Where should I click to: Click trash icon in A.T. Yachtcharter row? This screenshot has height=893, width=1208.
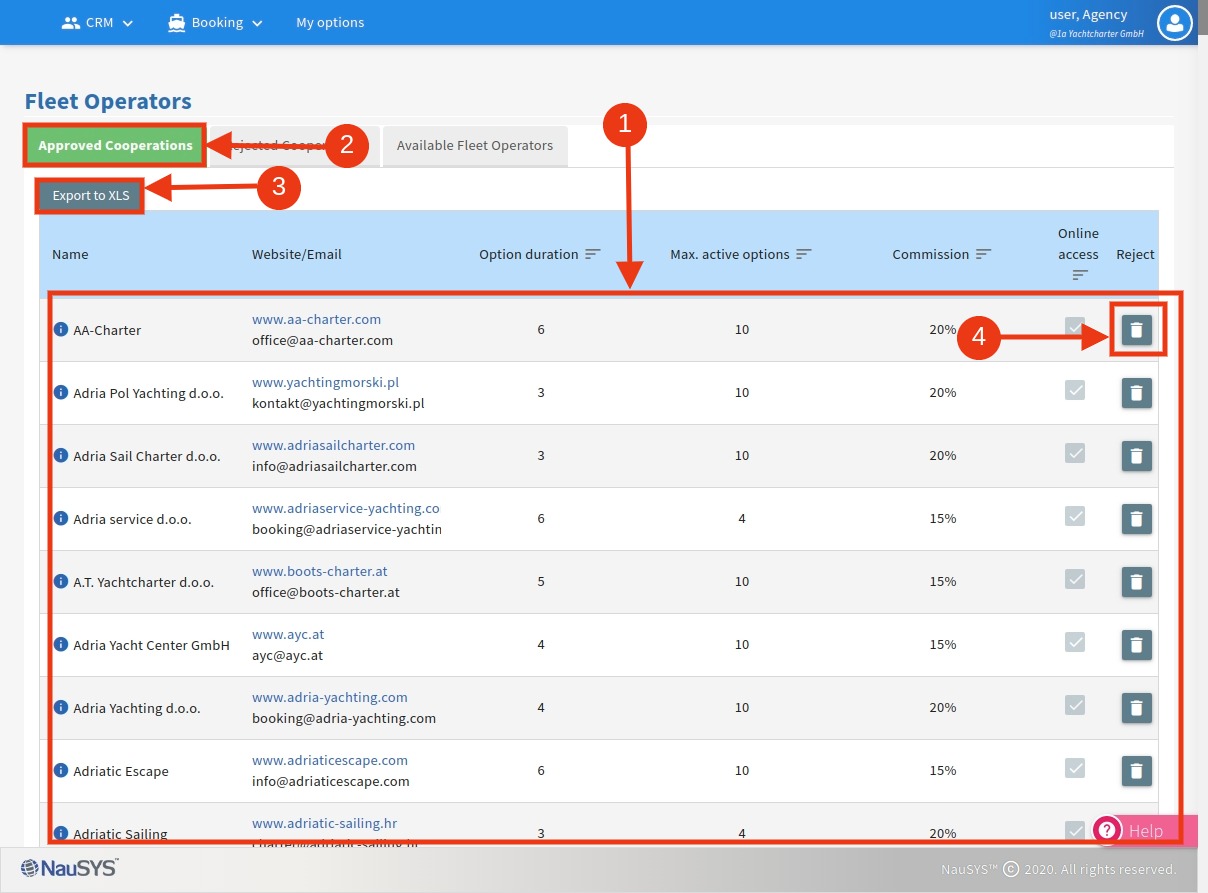1136,582
